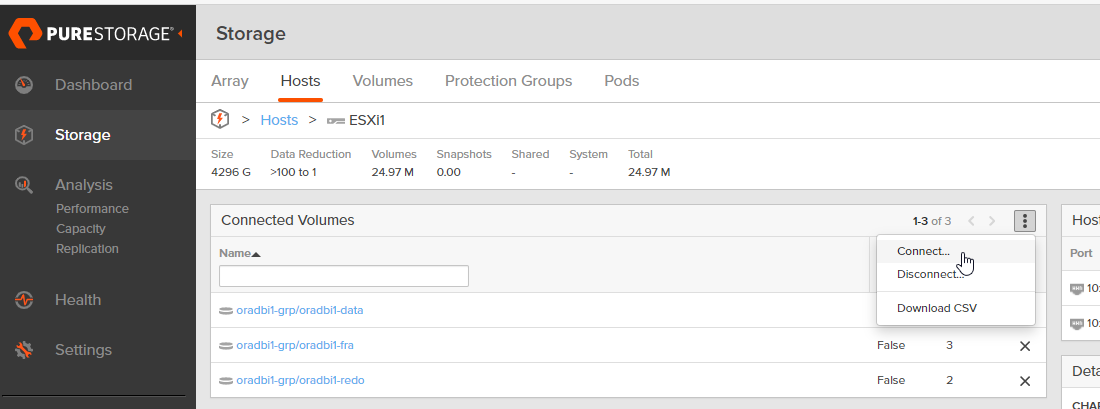Click the Storage page heading
This screenshot has width=1100, height=409.
point(250,34)
